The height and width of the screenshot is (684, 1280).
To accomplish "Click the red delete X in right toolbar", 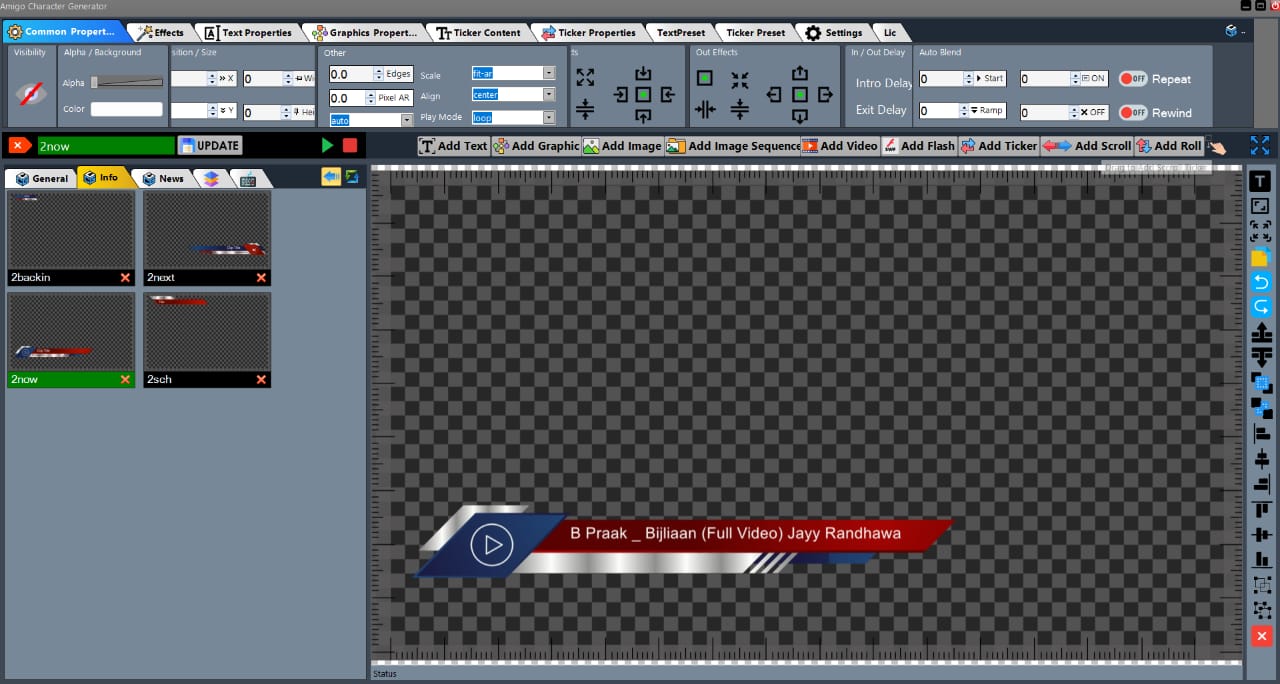I will tap(1261, 636).
